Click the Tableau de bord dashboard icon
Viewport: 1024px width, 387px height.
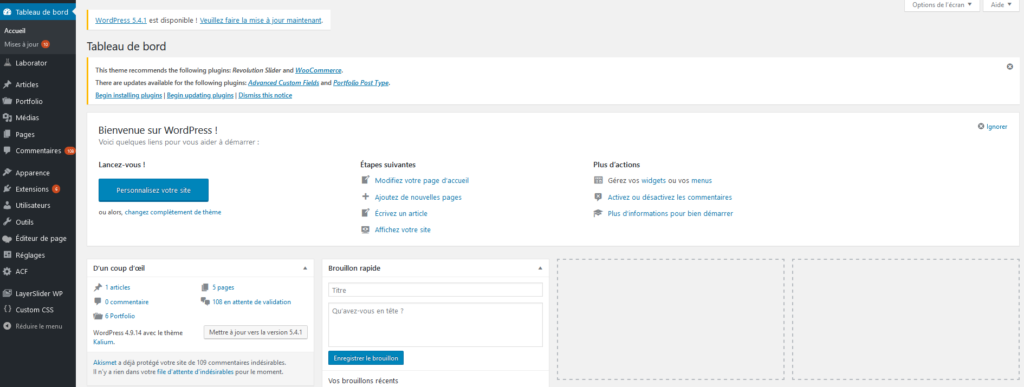pos(7,12)
